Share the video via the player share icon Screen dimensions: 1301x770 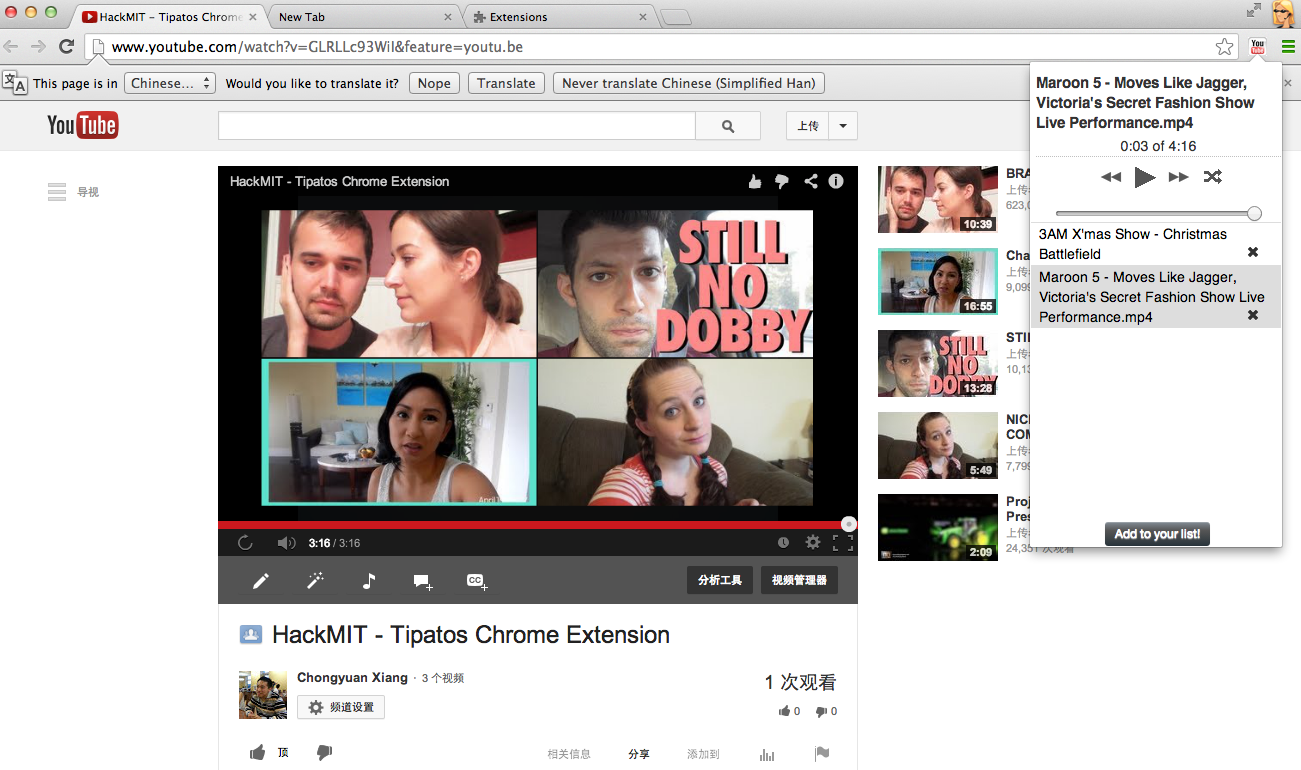click(x=810, y=181)
